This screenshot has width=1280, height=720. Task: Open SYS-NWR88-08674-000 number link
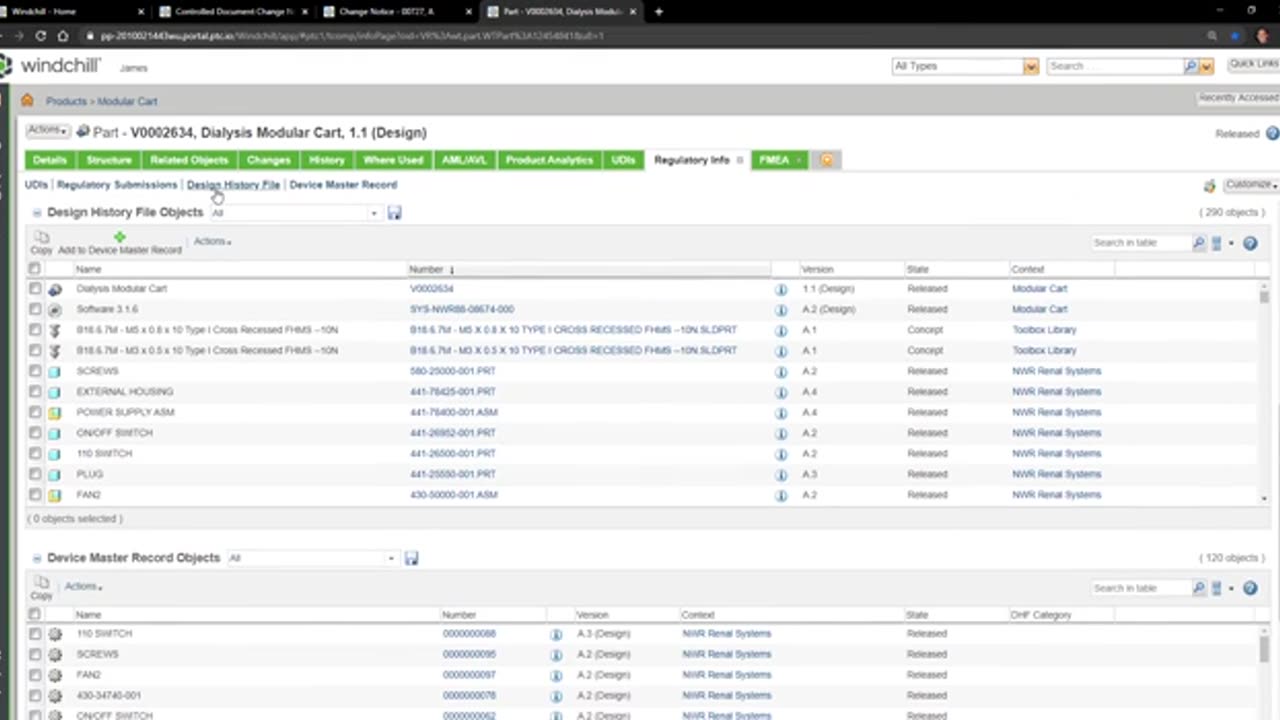pos(462,309)
